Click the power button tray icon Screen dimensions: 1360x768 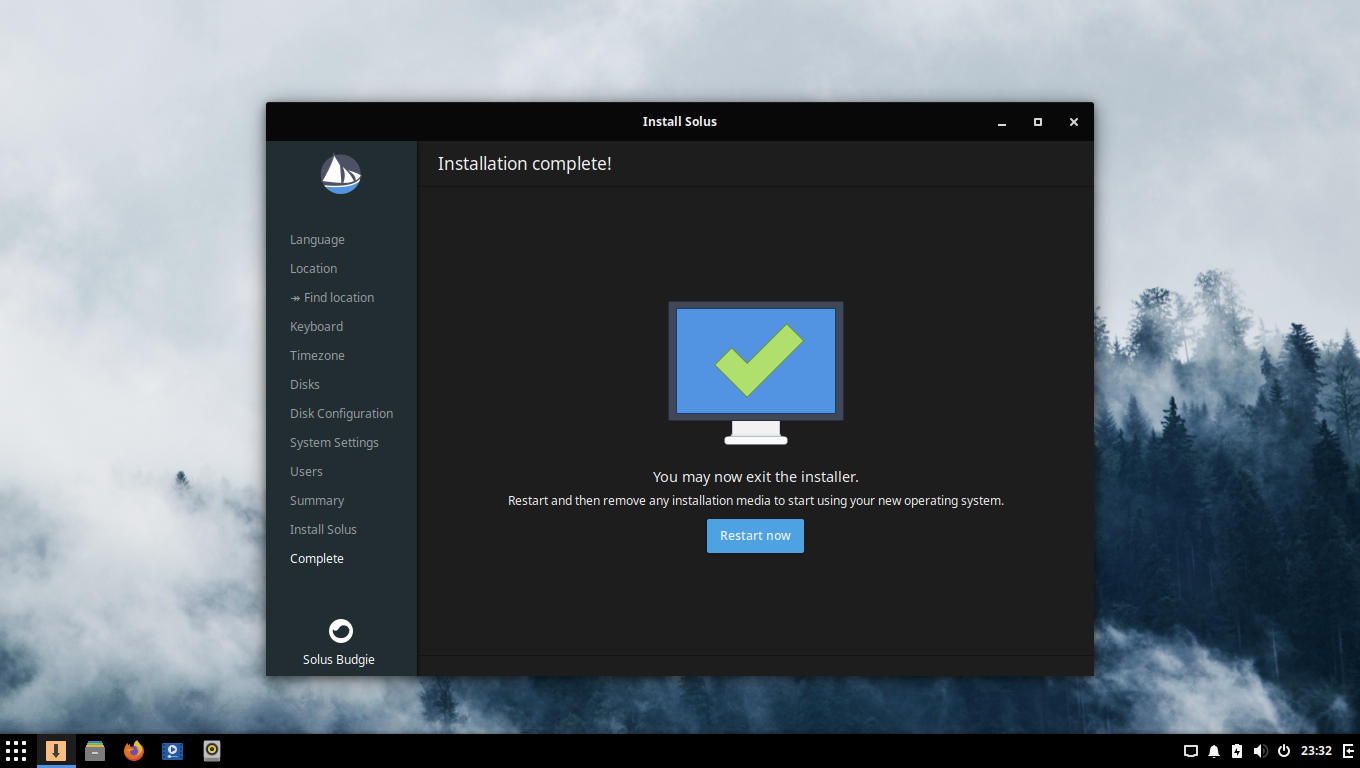[1283, 751]
